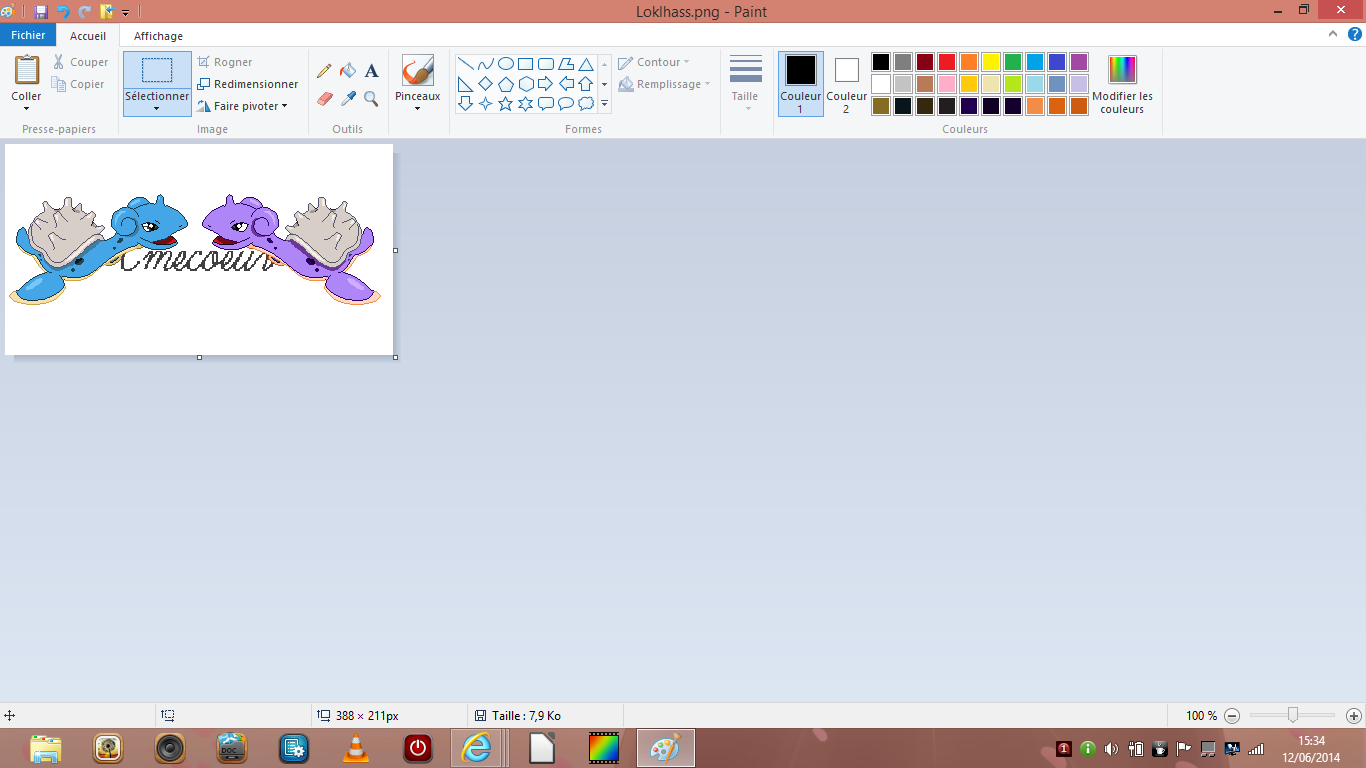Image resolution: width=1366 pixels, height=768 pixels.
Task: Undo the last action
Action: pos(63,12)
